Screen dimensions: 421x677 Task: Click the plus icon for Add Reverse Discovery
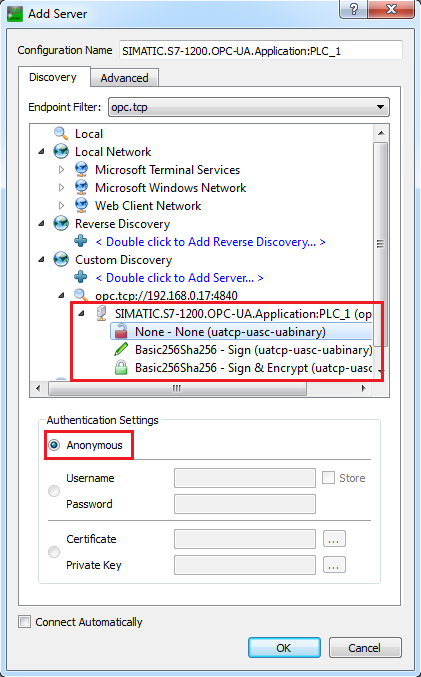point(81,241)
